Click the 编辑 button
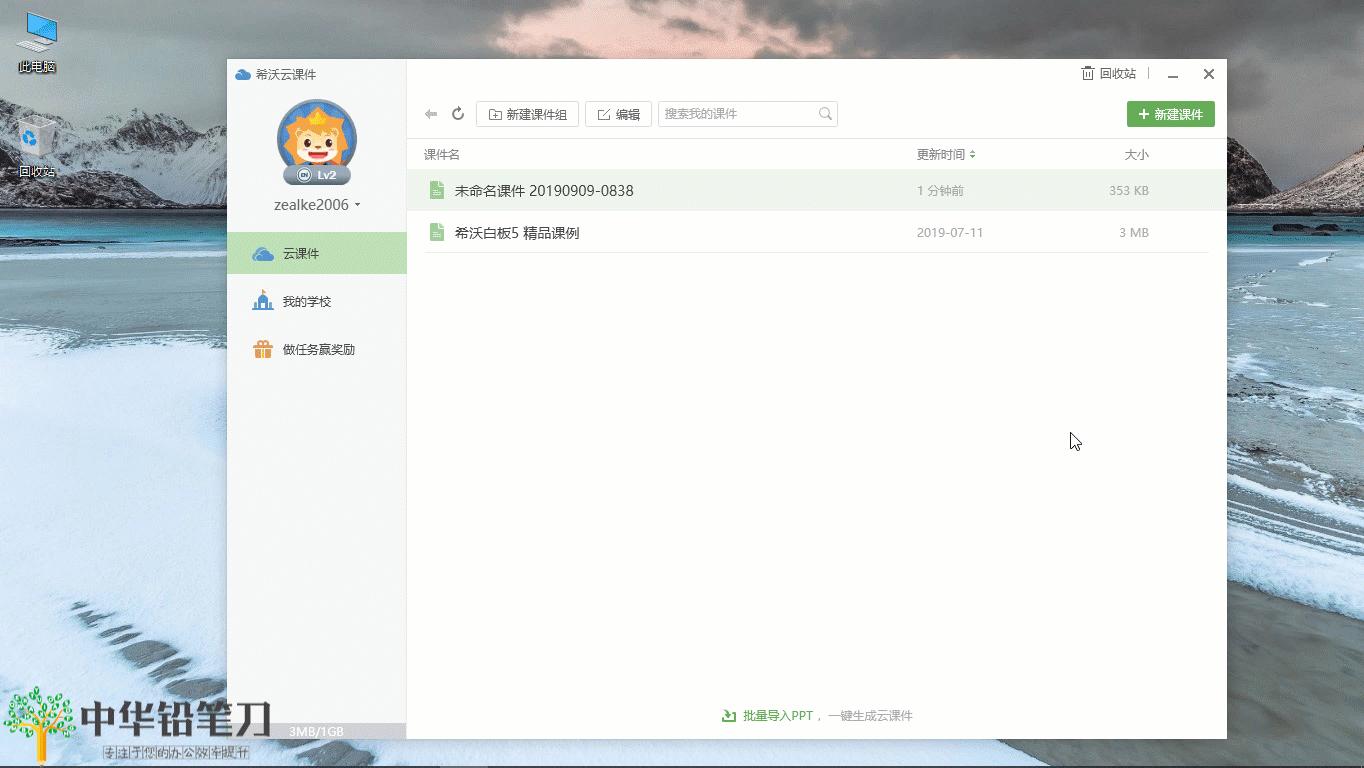Image resolution: width=1364 pixels, height=768 pixels. (x=618, y=113)
